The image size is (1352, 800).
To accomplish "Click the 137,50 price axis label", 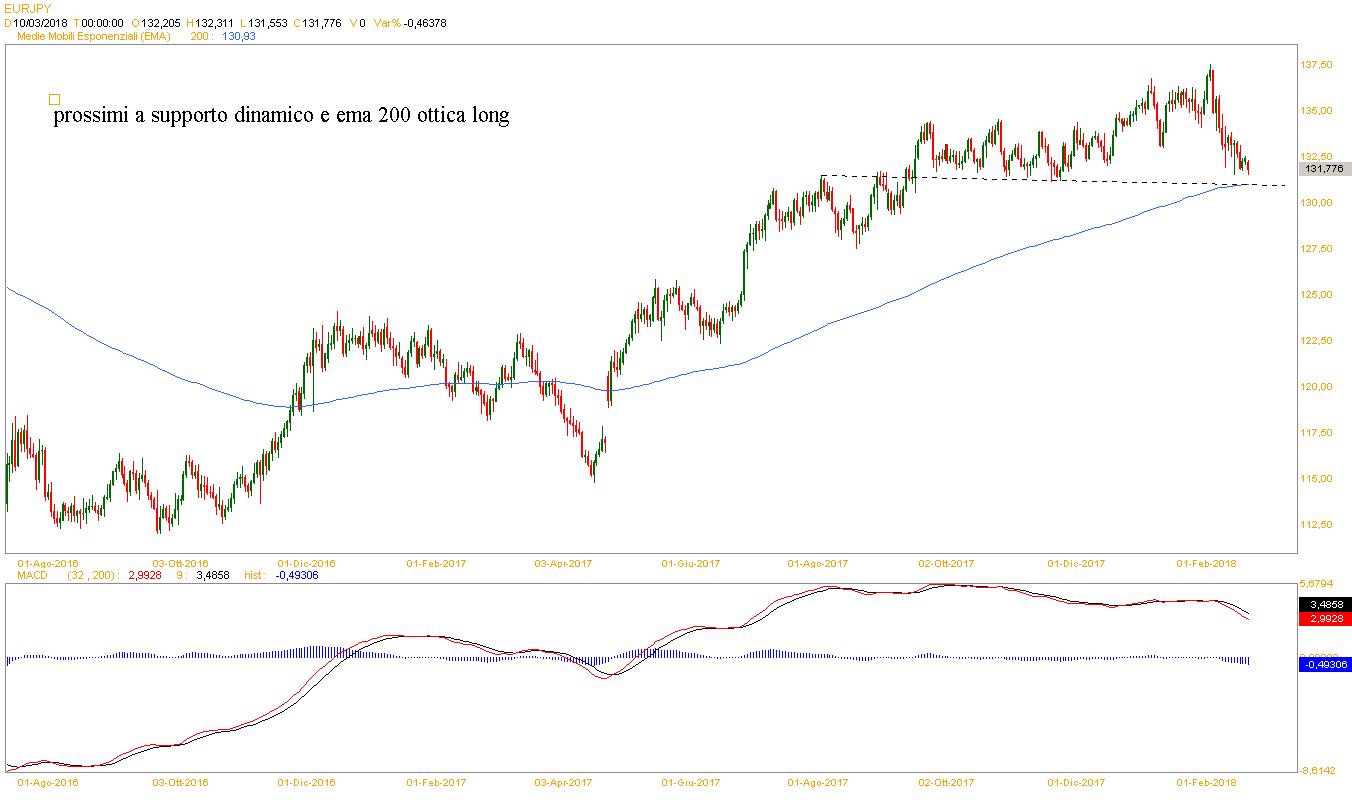I will (1316, 65).
